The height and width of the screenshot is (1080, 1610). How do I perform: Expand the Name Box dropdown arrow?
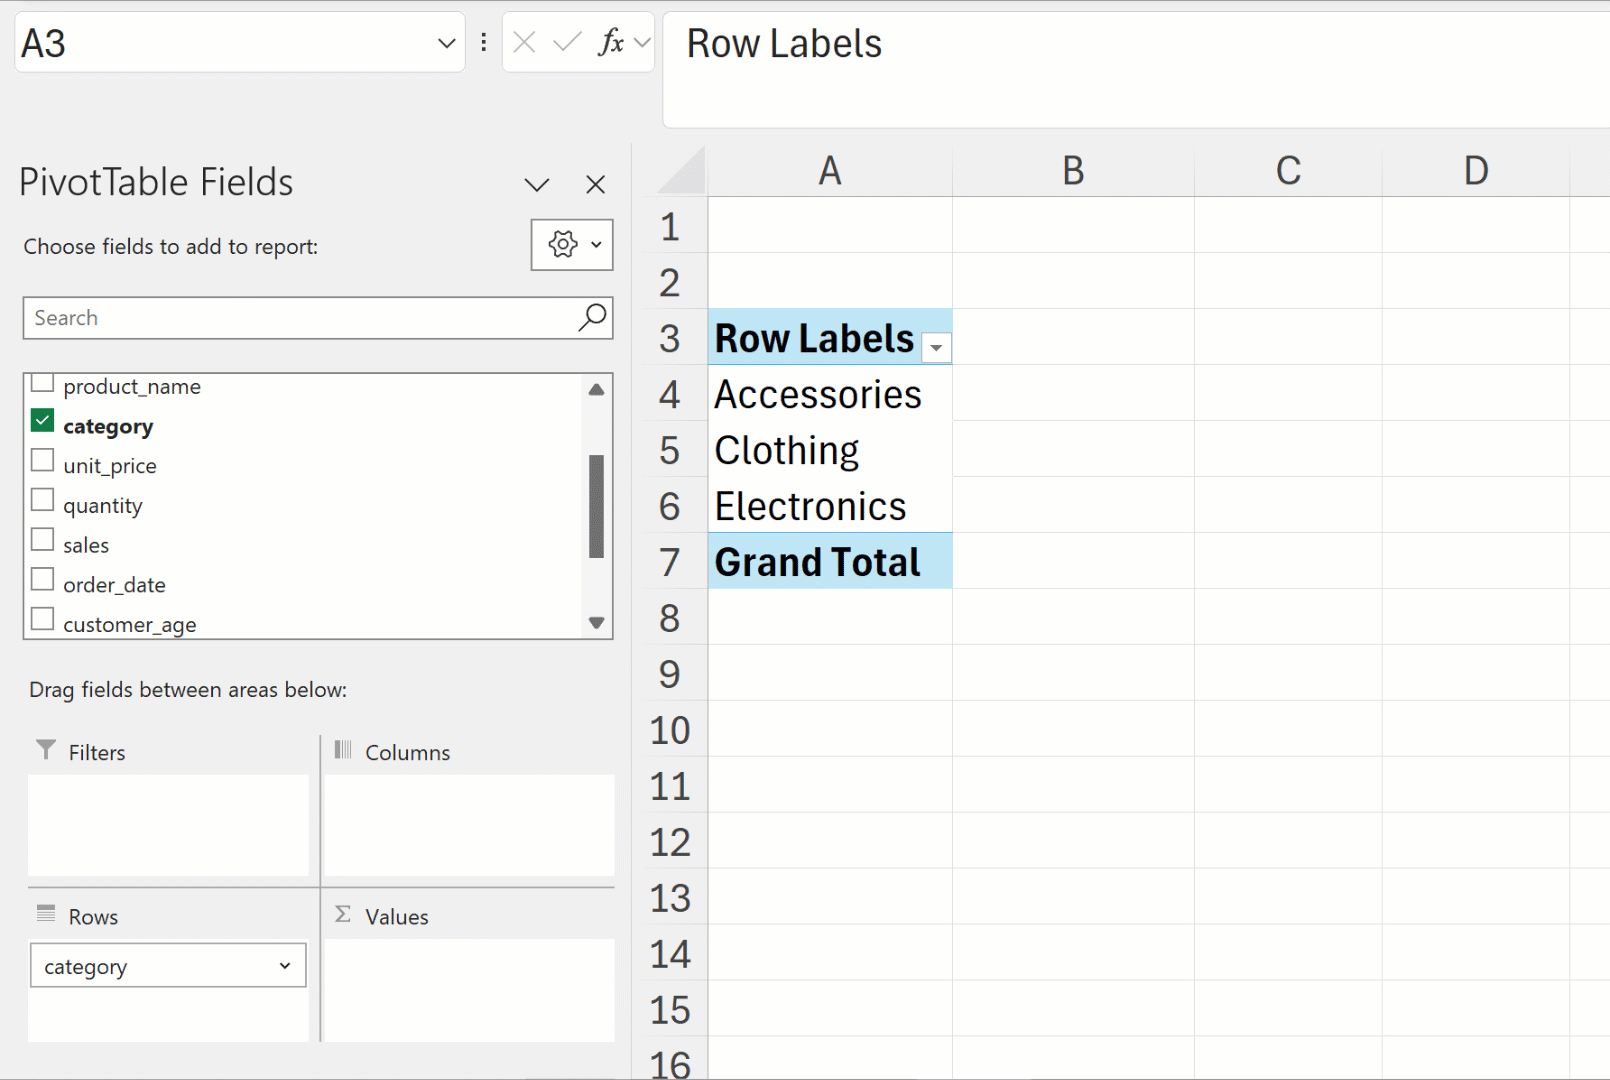point(446,43)
